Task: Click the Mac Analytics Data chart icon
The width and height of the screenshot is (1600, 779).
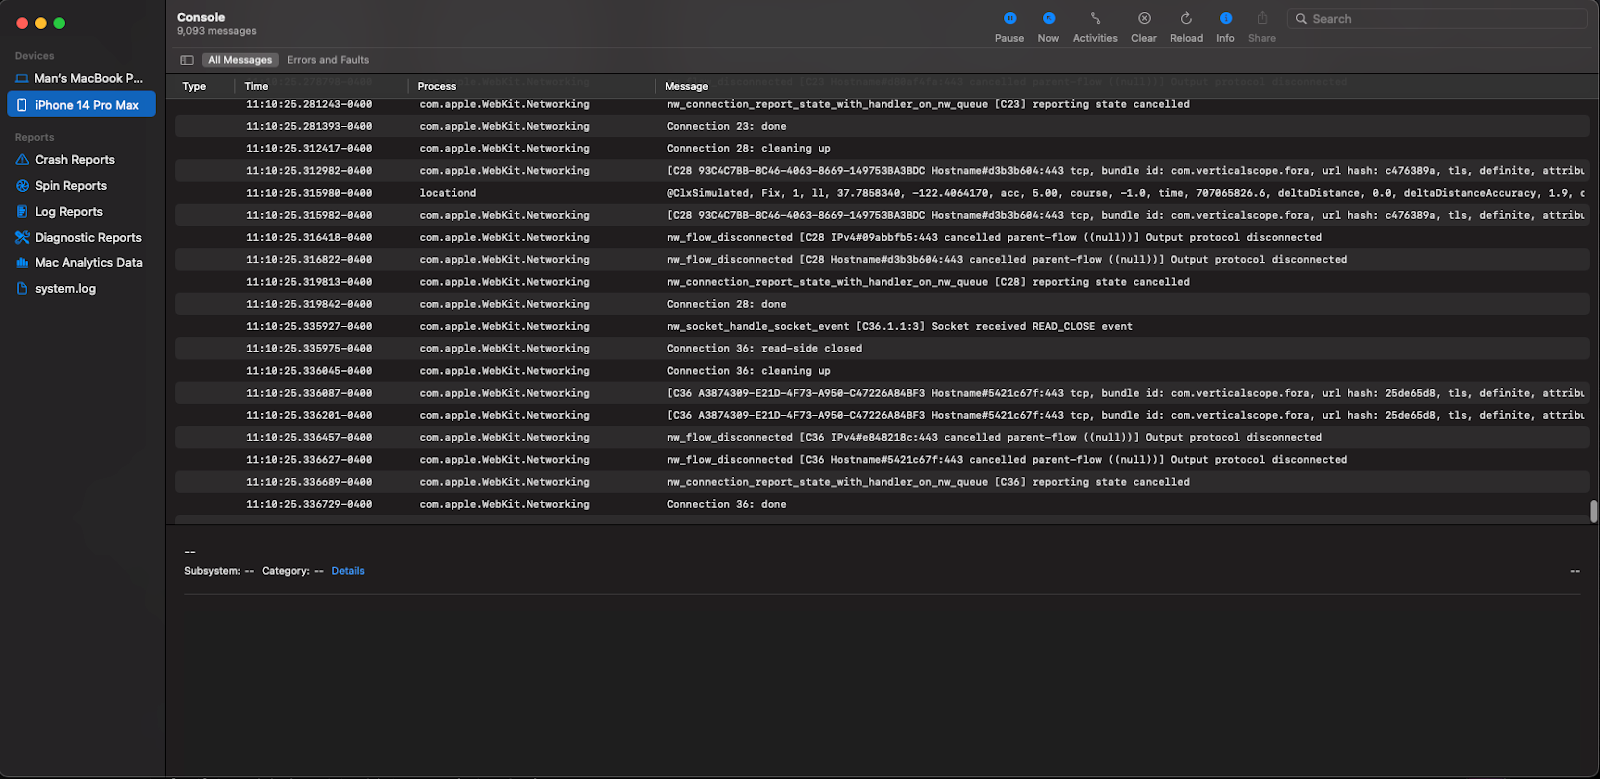Action: (x=22, y=263)
